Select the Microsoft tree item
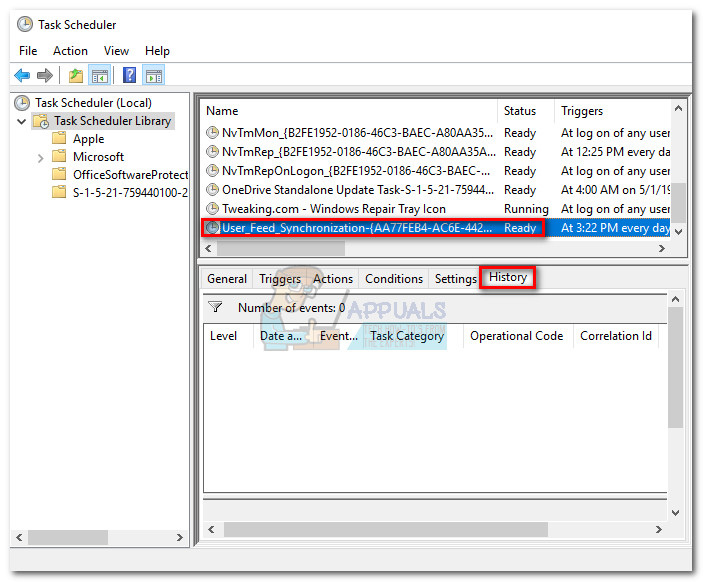 98,156
